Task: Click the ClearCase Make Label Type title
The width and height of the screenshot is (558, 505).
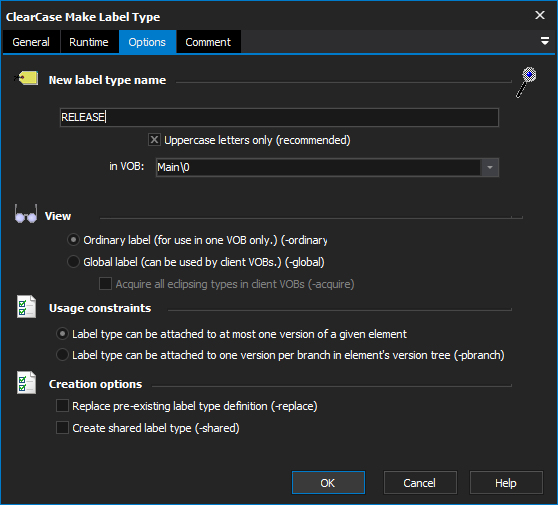Action: point(83,17)
